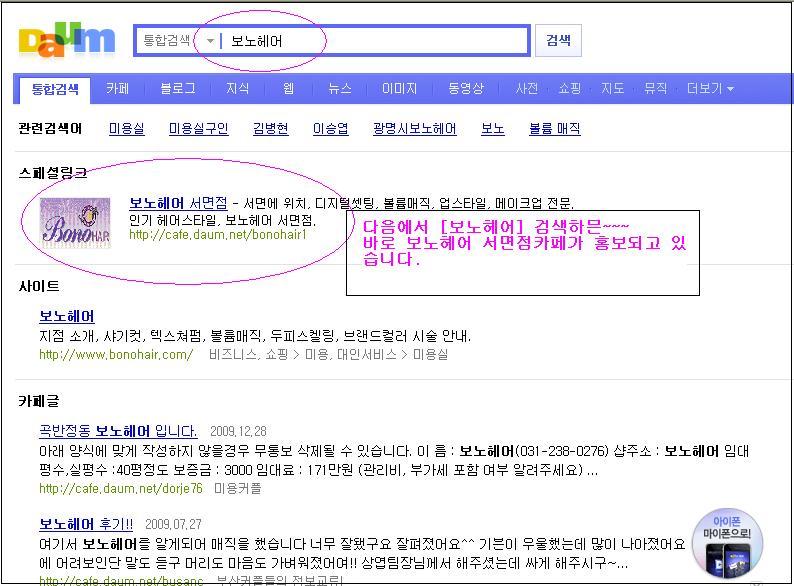The image size is (794, 586).
Task: Open the 지도 tab
Action: pos(612,89)
